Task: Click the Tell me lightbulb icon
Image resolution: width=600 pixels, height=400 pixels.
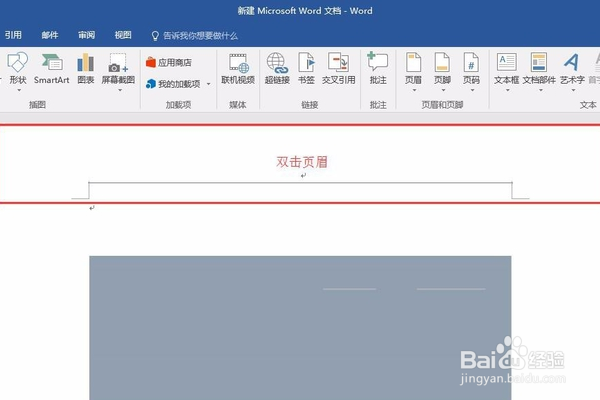Action: [x=155, y=36]
